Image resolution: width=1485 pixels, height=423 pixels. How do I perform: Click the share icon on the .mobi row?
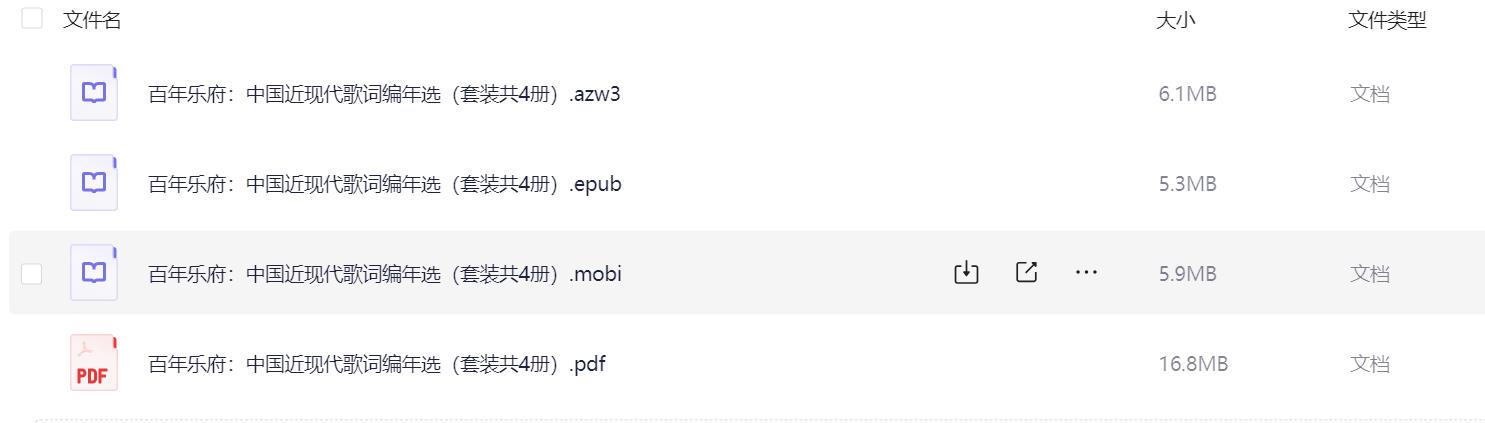pyautogui.click(x=1026, y=272)
